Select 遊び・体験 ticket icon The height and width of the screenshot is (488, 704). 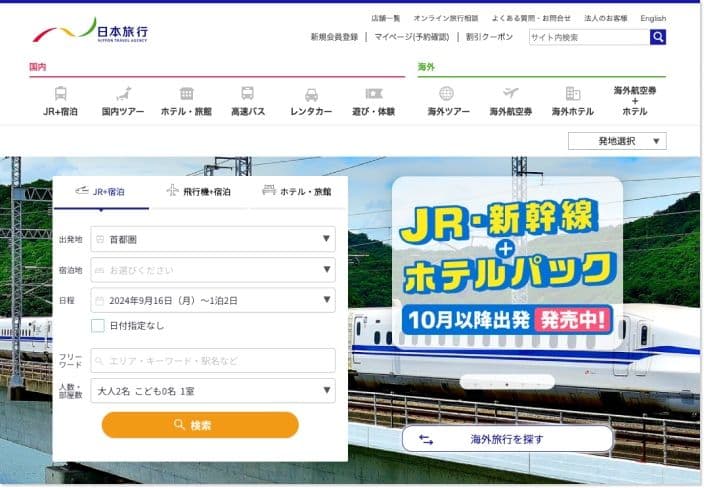[373, 94]
